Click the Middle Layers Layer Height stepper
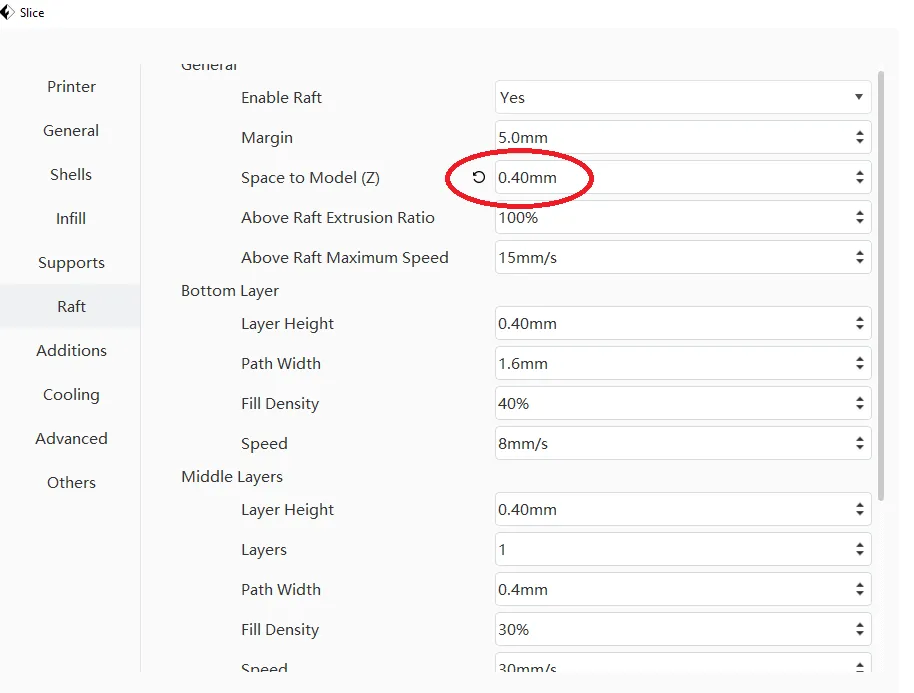914x693 pixels. [860, 509]
